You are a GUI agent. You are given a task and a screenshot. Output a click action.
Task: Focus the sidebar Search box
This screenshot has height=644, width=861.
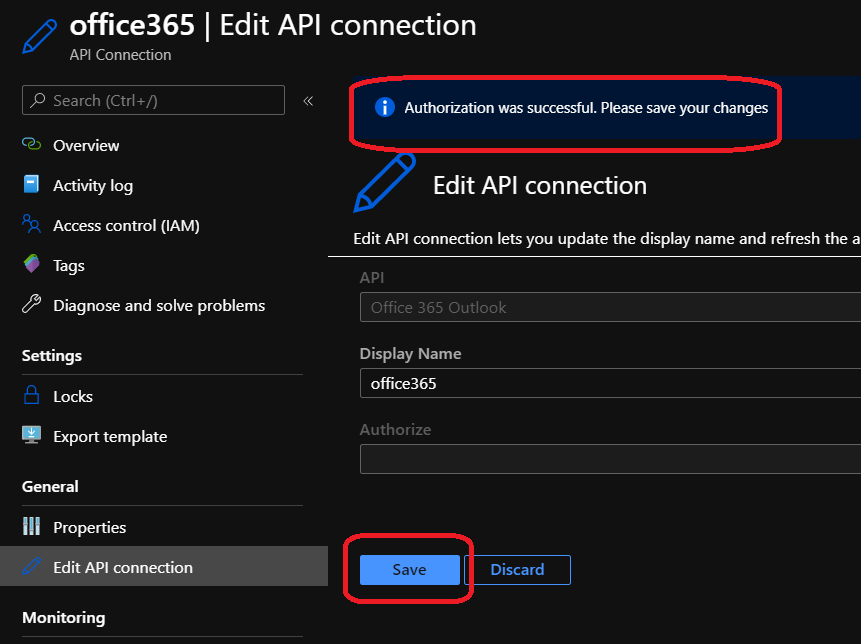[153, 100]
